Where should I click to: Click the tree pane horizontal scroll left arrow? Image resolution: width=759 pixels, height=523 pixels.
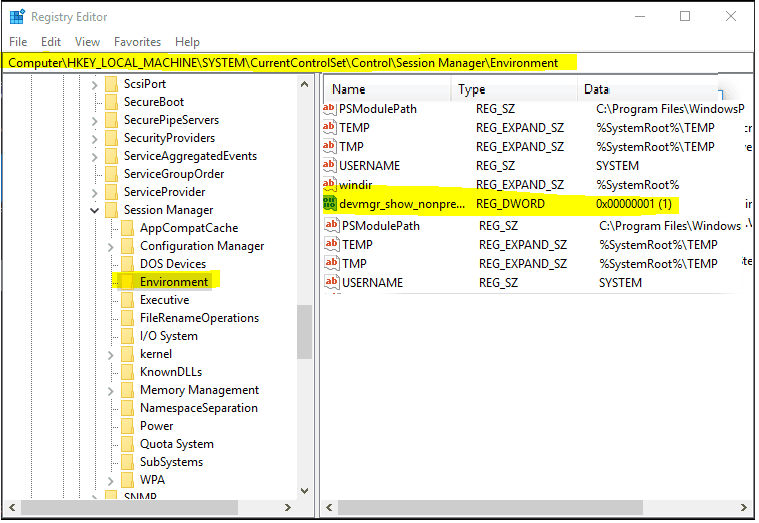12,508
